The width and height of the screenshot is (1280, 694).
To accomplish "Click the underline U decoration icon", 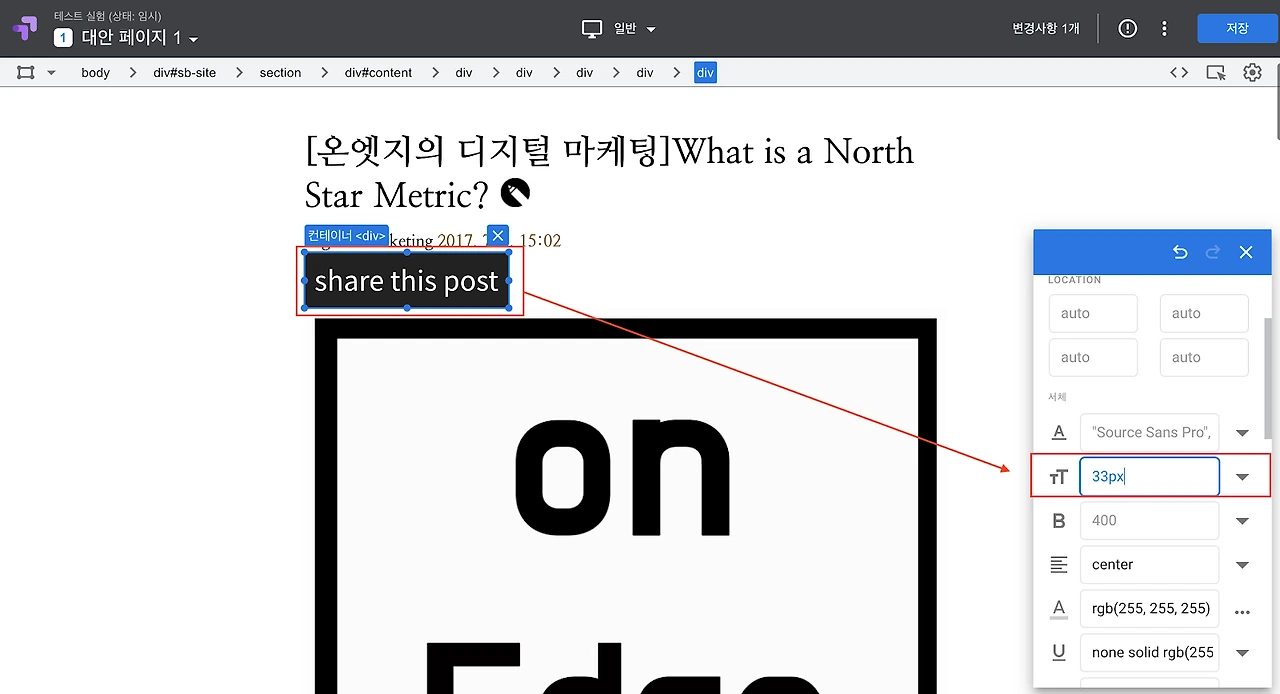I will click(x=1058, y=653).
